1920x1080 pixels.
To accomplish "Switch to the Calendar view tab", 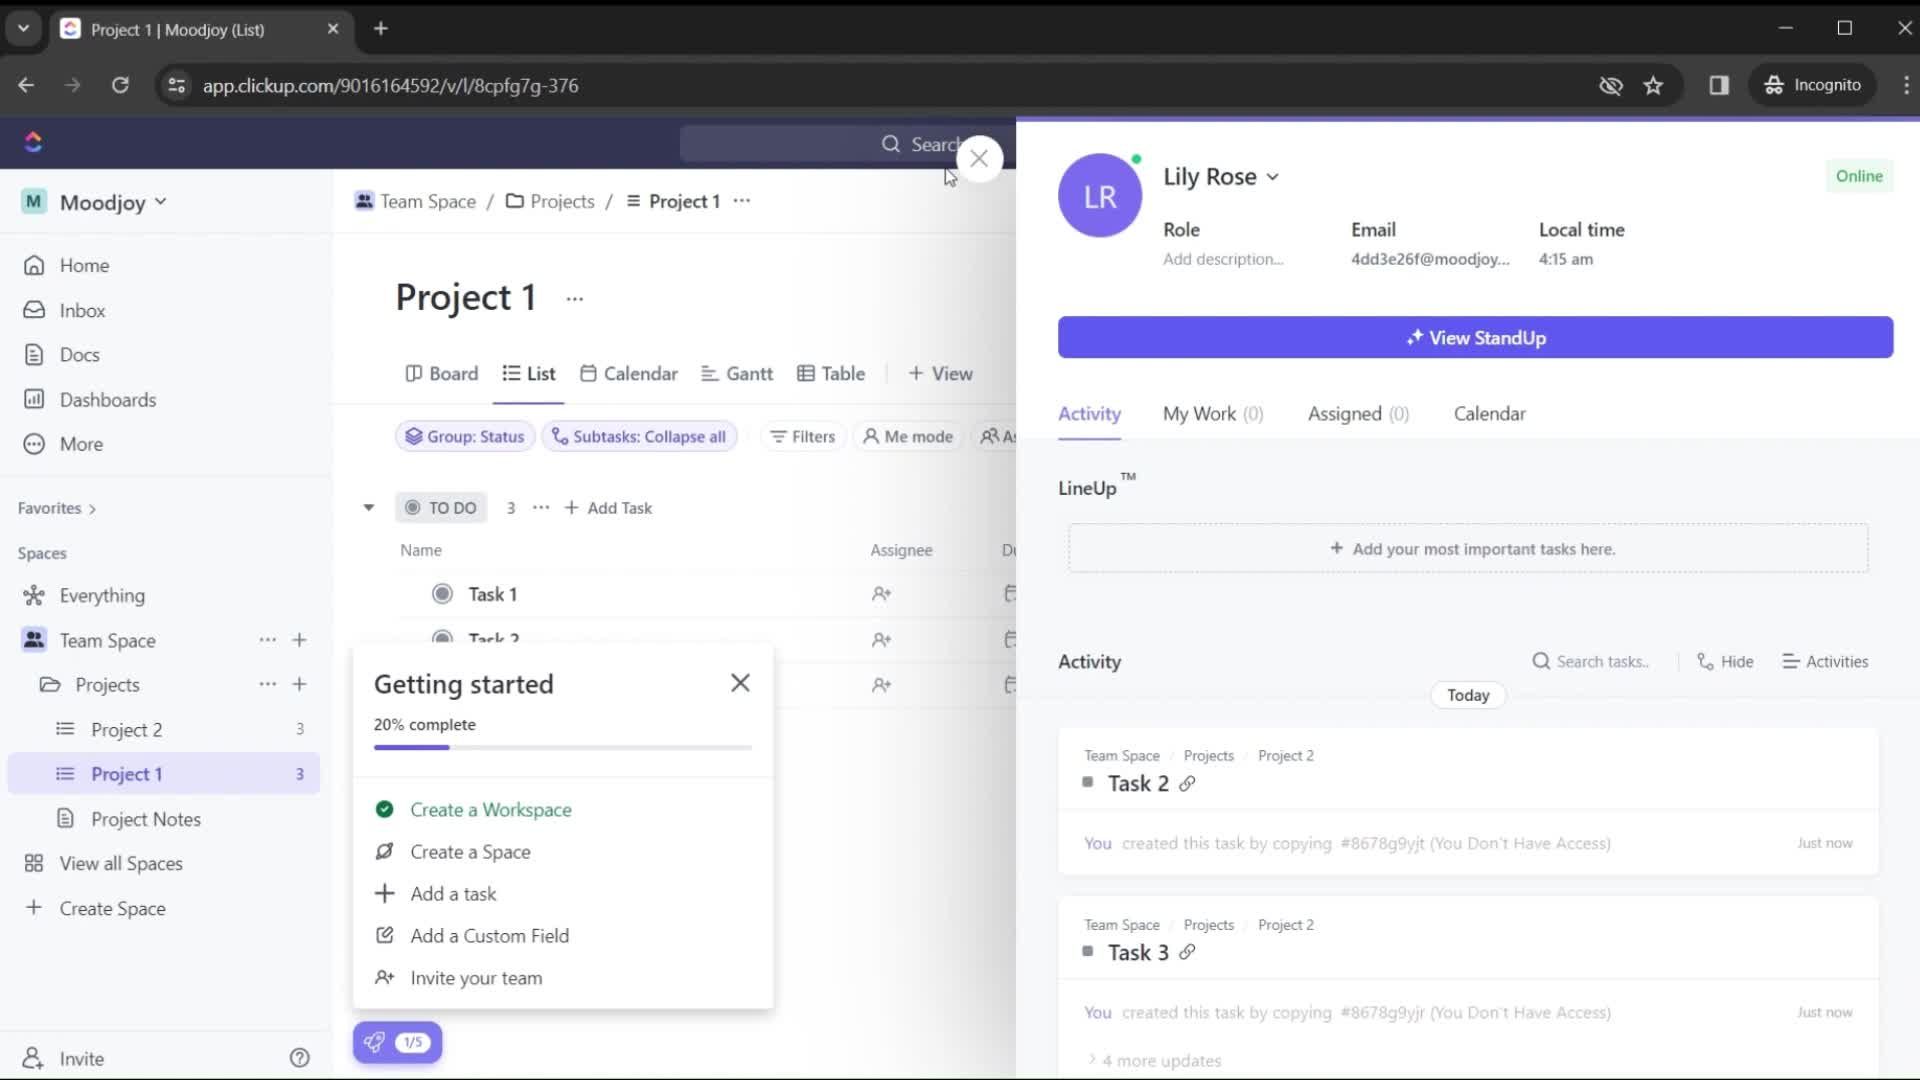I will click(629, 374).
